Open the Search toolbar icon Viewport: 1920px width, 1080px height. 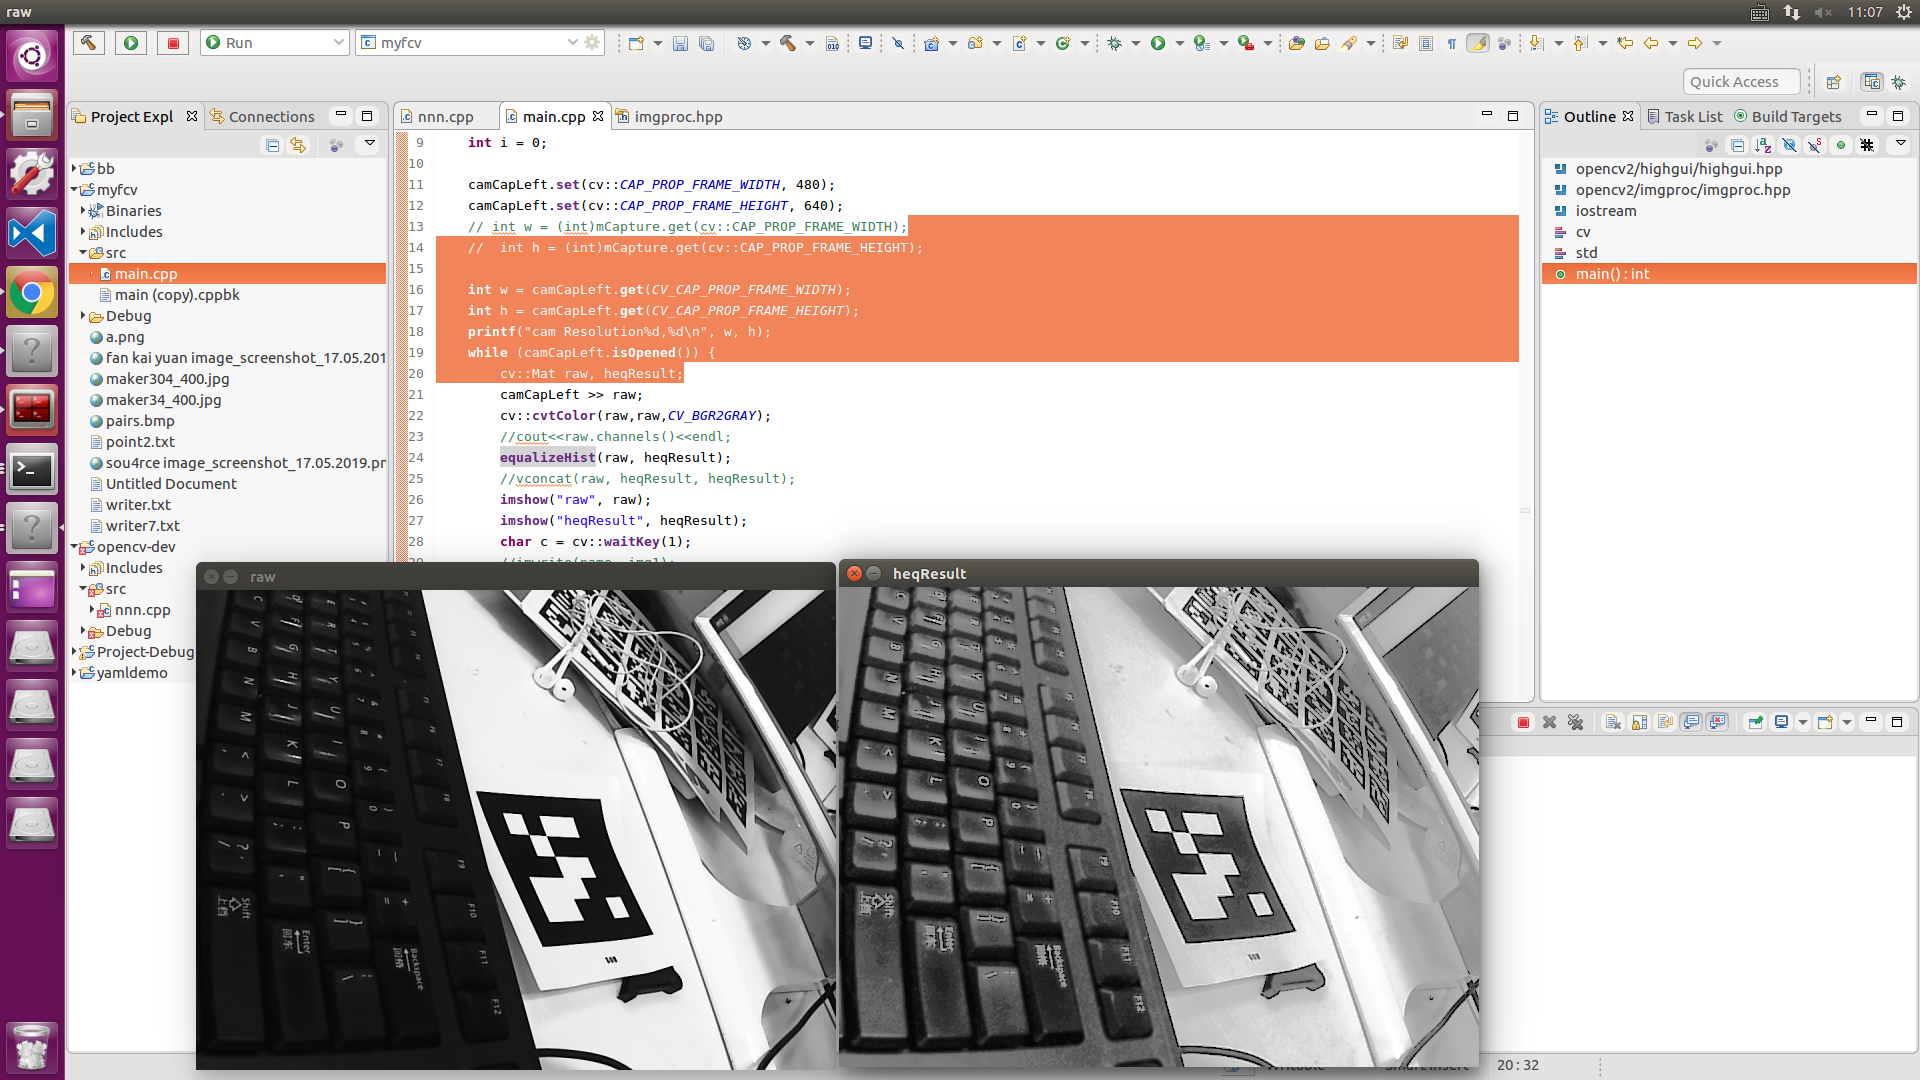(x=1349, y=43)
